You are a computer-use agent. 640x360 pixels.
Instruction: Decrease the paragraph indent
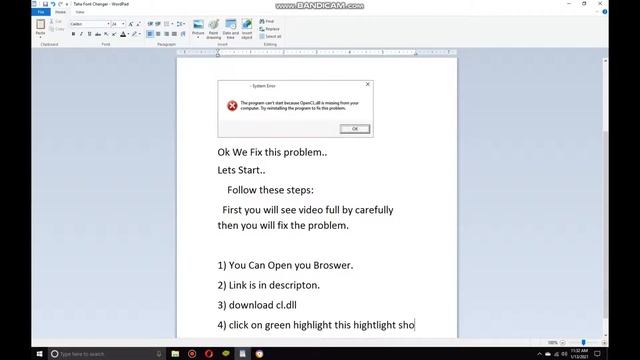click(x=150, y=24)
